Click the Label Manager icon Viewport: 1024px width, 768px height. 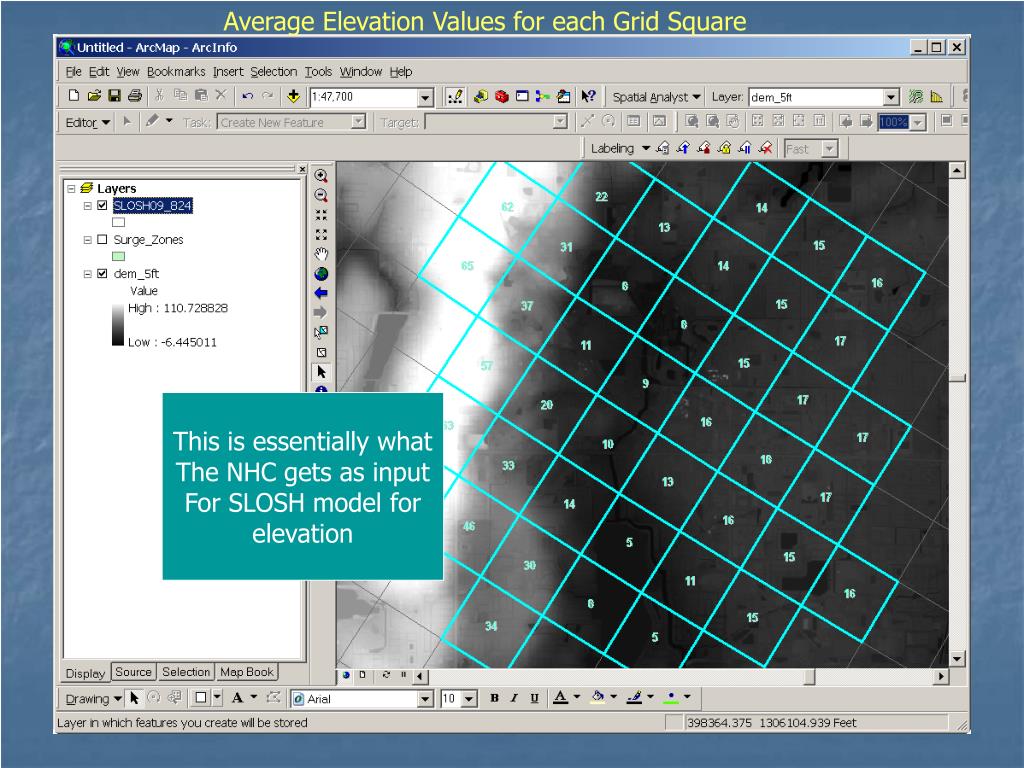[x=662, y=149]
